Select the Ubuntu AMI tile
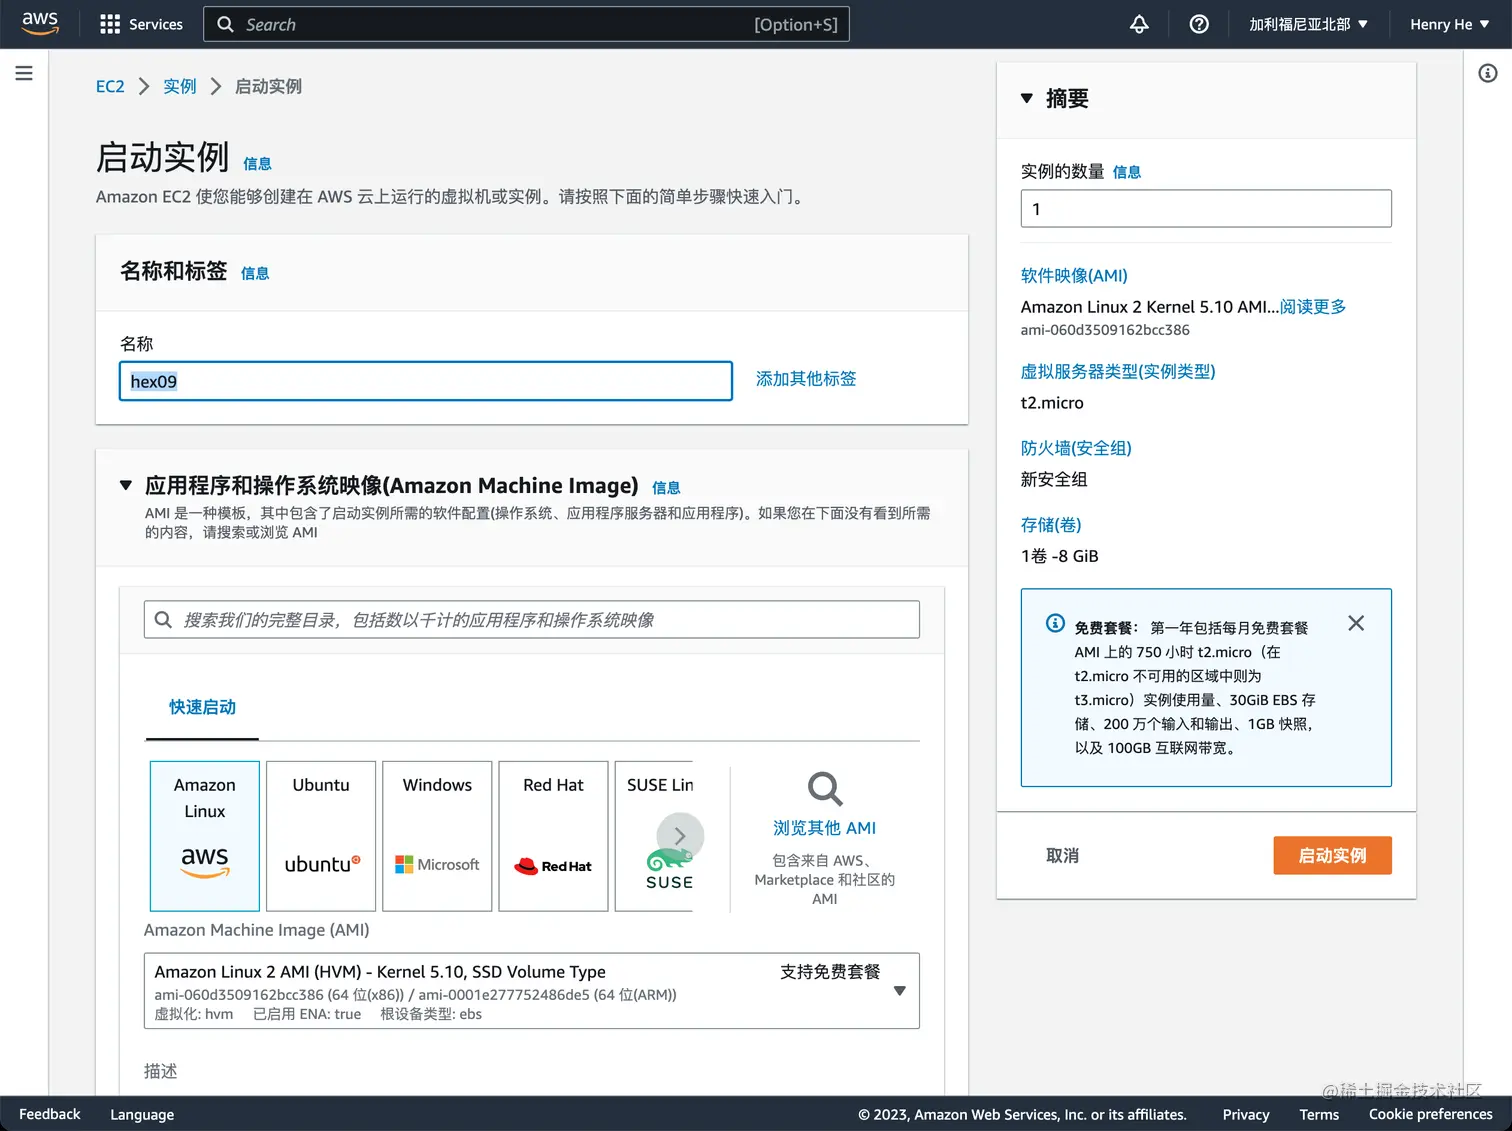This screenshot has height=1131, width=1512. (321, 836)
